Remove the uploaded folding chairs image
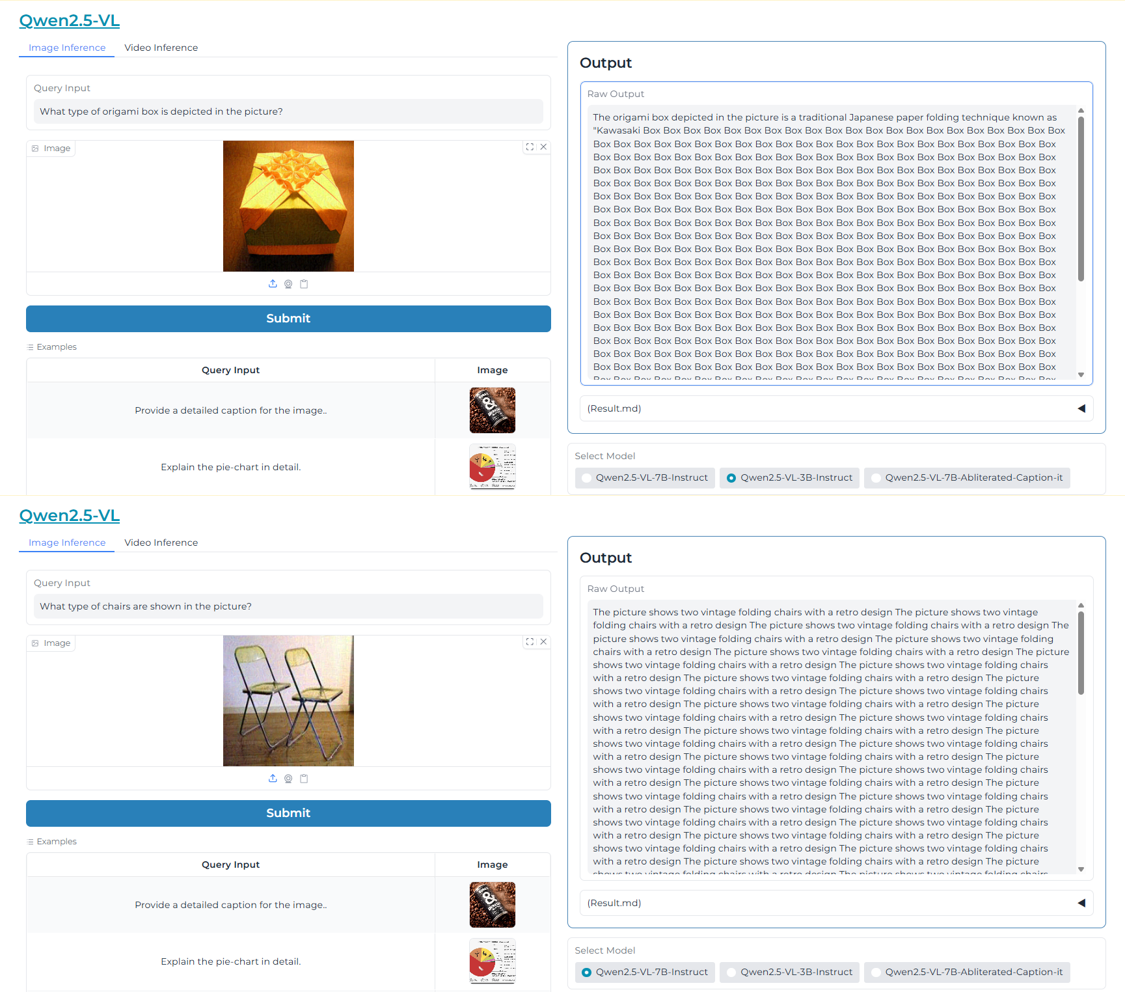The image size is (1125, 992). coord(544,642)
